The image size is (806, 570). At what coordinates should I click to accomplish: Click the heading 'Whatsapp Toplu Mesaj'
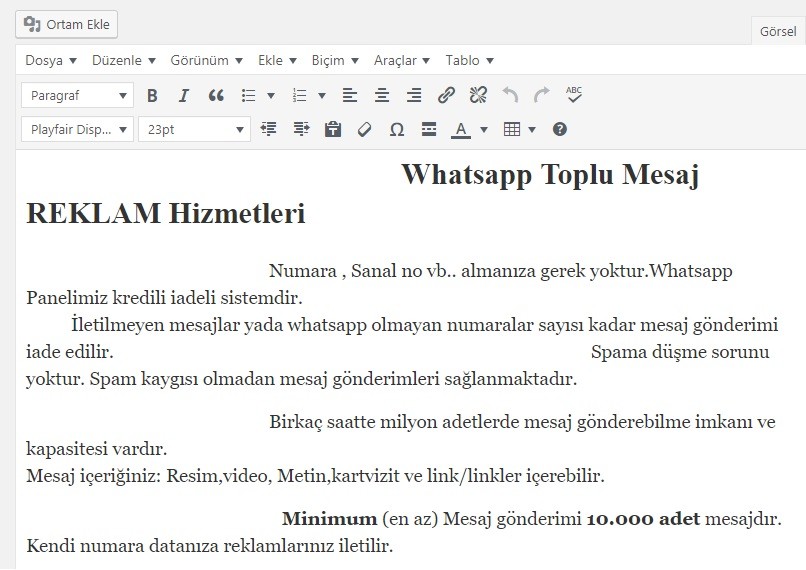tap(550, 175)
